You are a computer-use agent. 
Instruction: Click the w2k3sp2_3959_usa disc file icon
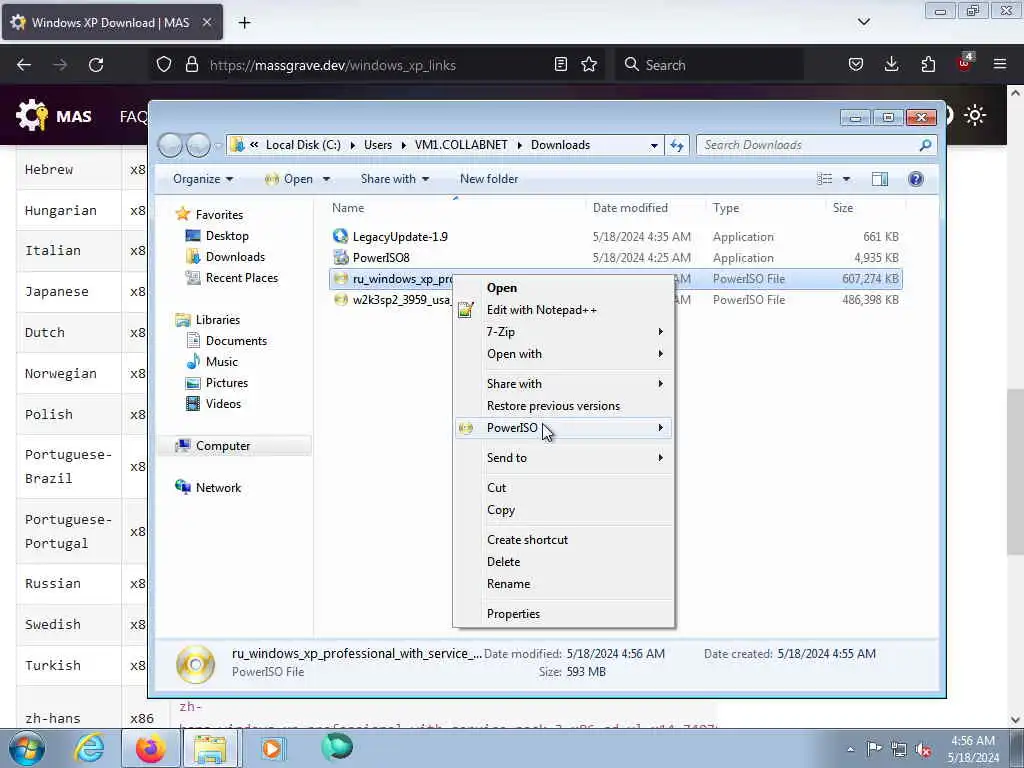pos(340,300)
